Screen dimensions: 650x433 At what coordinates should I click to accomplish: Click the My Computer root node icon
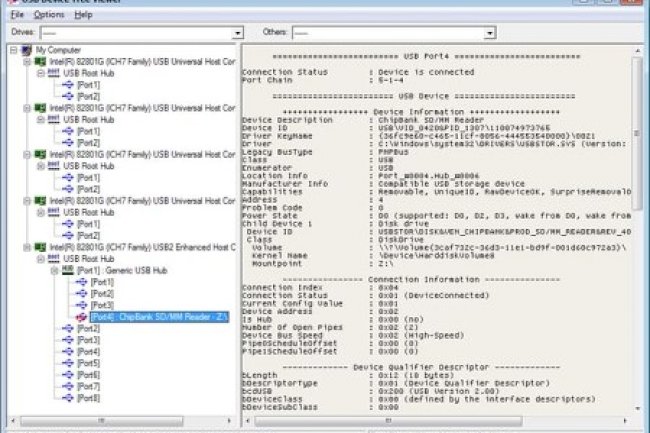[27, 49]
